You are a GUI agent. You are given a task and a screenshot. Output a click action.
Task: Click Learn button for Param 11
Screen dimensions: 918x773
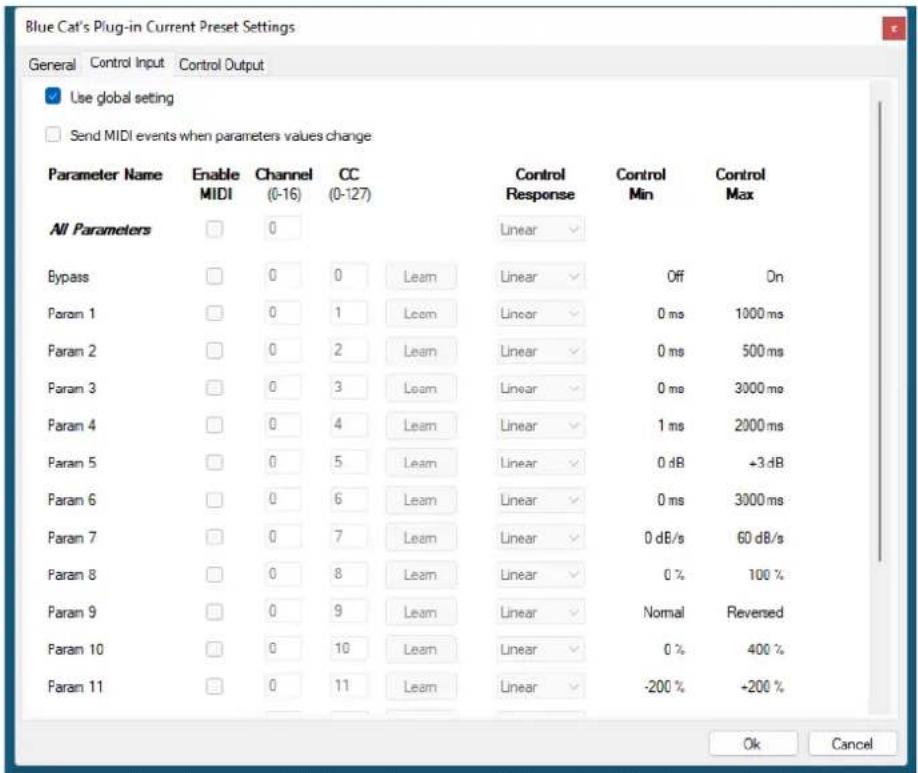421,687
